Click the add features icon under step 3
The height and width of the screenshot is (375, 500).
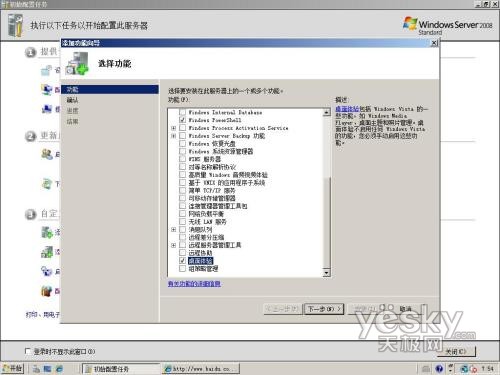pos(47,252)
